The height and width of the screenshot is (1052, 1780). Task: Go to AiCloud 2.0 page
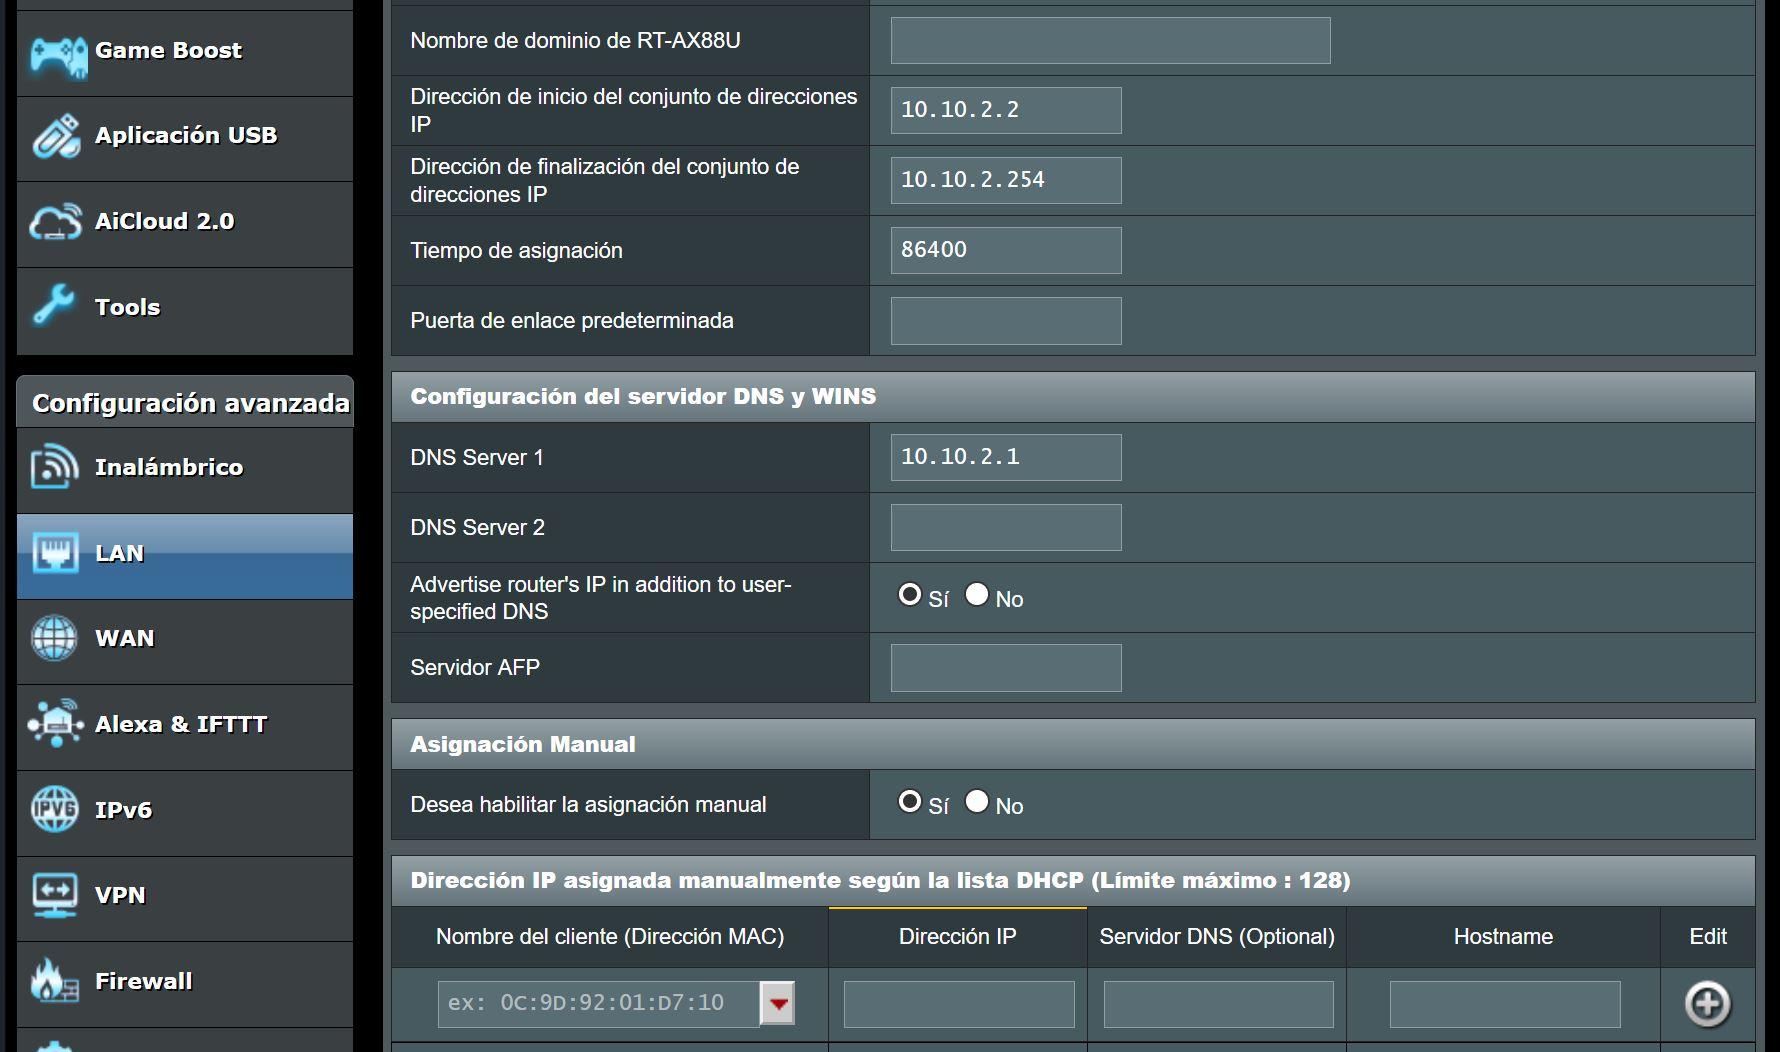(185, 225)
